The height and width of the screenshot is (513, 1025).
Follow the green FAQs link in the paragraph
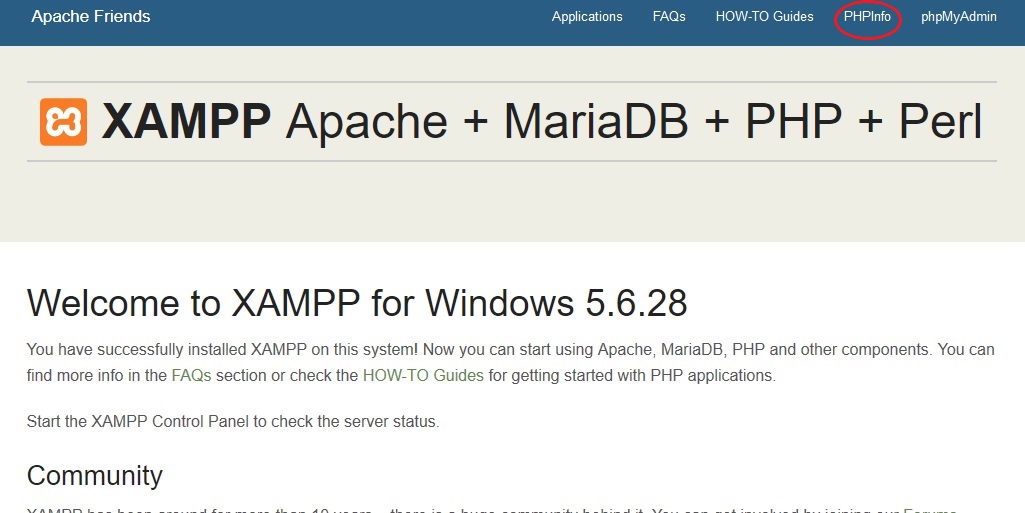pos(192,376)
